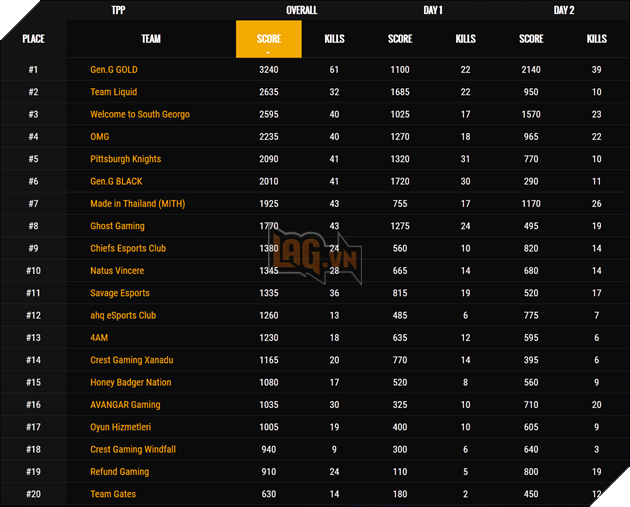Open the Team Liquid team link
The image size is (630, 507).
[x=113, y=92]
